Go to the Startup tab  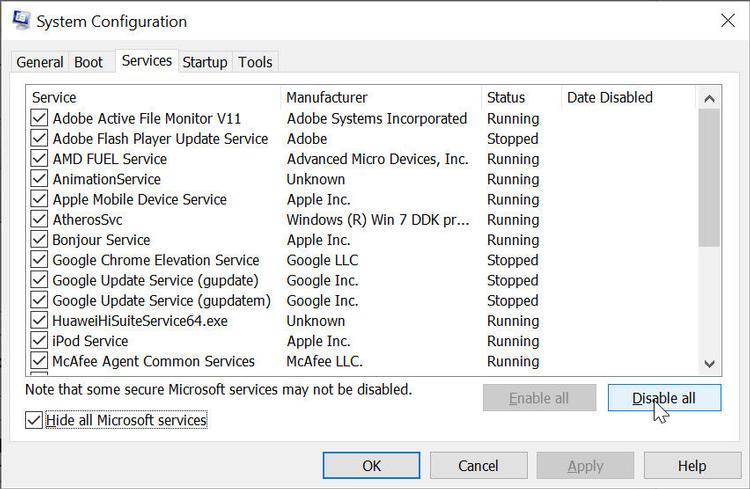pos(204,62)
